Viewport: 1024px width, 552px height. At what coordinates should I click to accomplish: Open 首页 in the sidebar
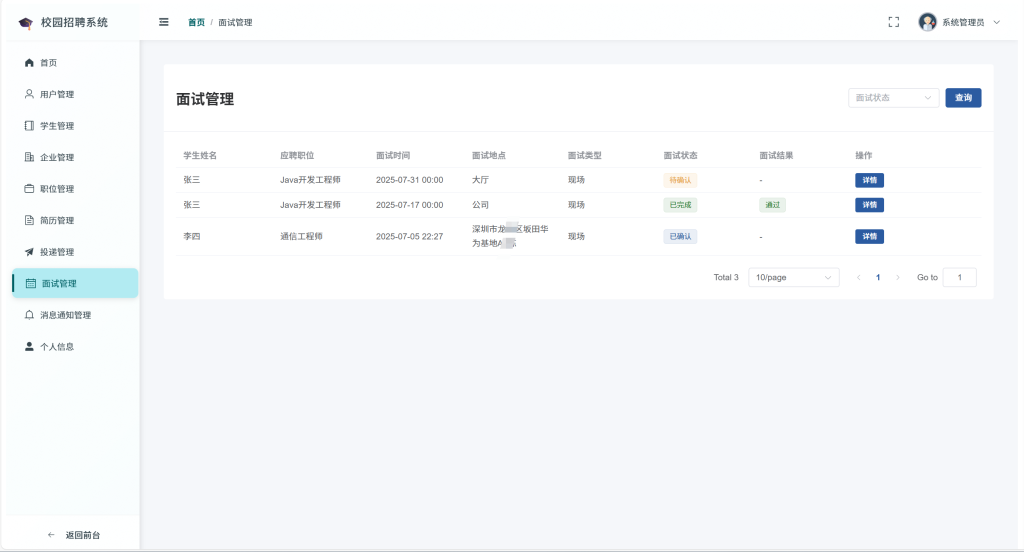click(x=75, y=63)
